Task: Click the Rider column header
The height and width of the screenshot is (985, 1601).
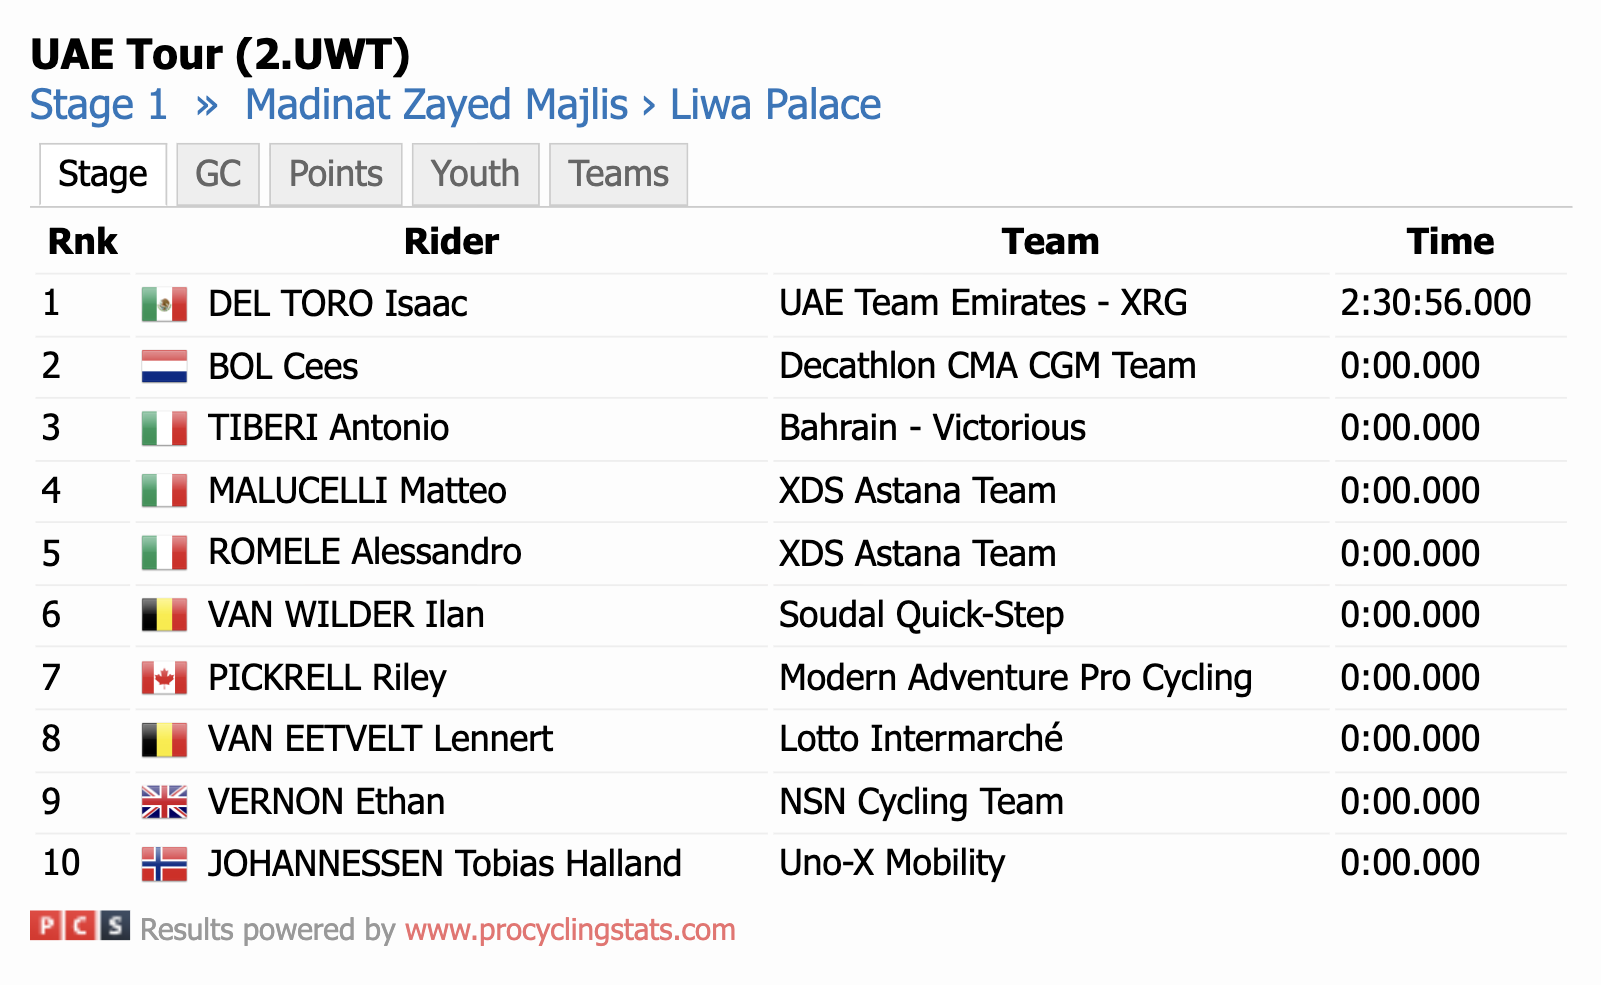Action: (451, 242)
